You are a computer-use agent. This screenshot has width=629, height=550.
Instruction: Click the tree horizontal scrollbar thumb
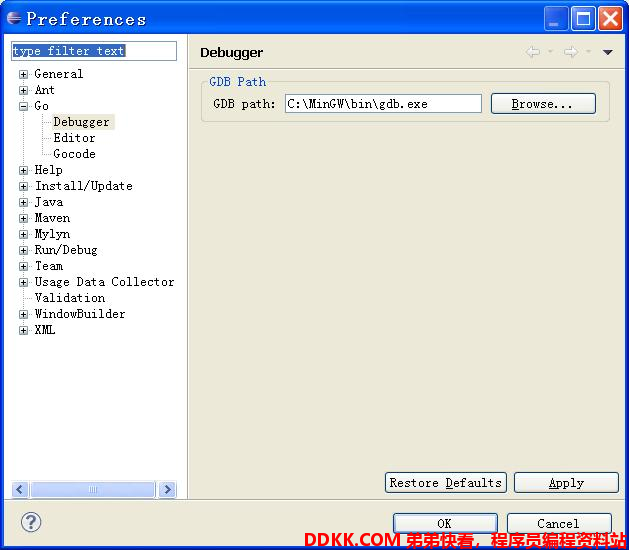click(x=93, y=489)
